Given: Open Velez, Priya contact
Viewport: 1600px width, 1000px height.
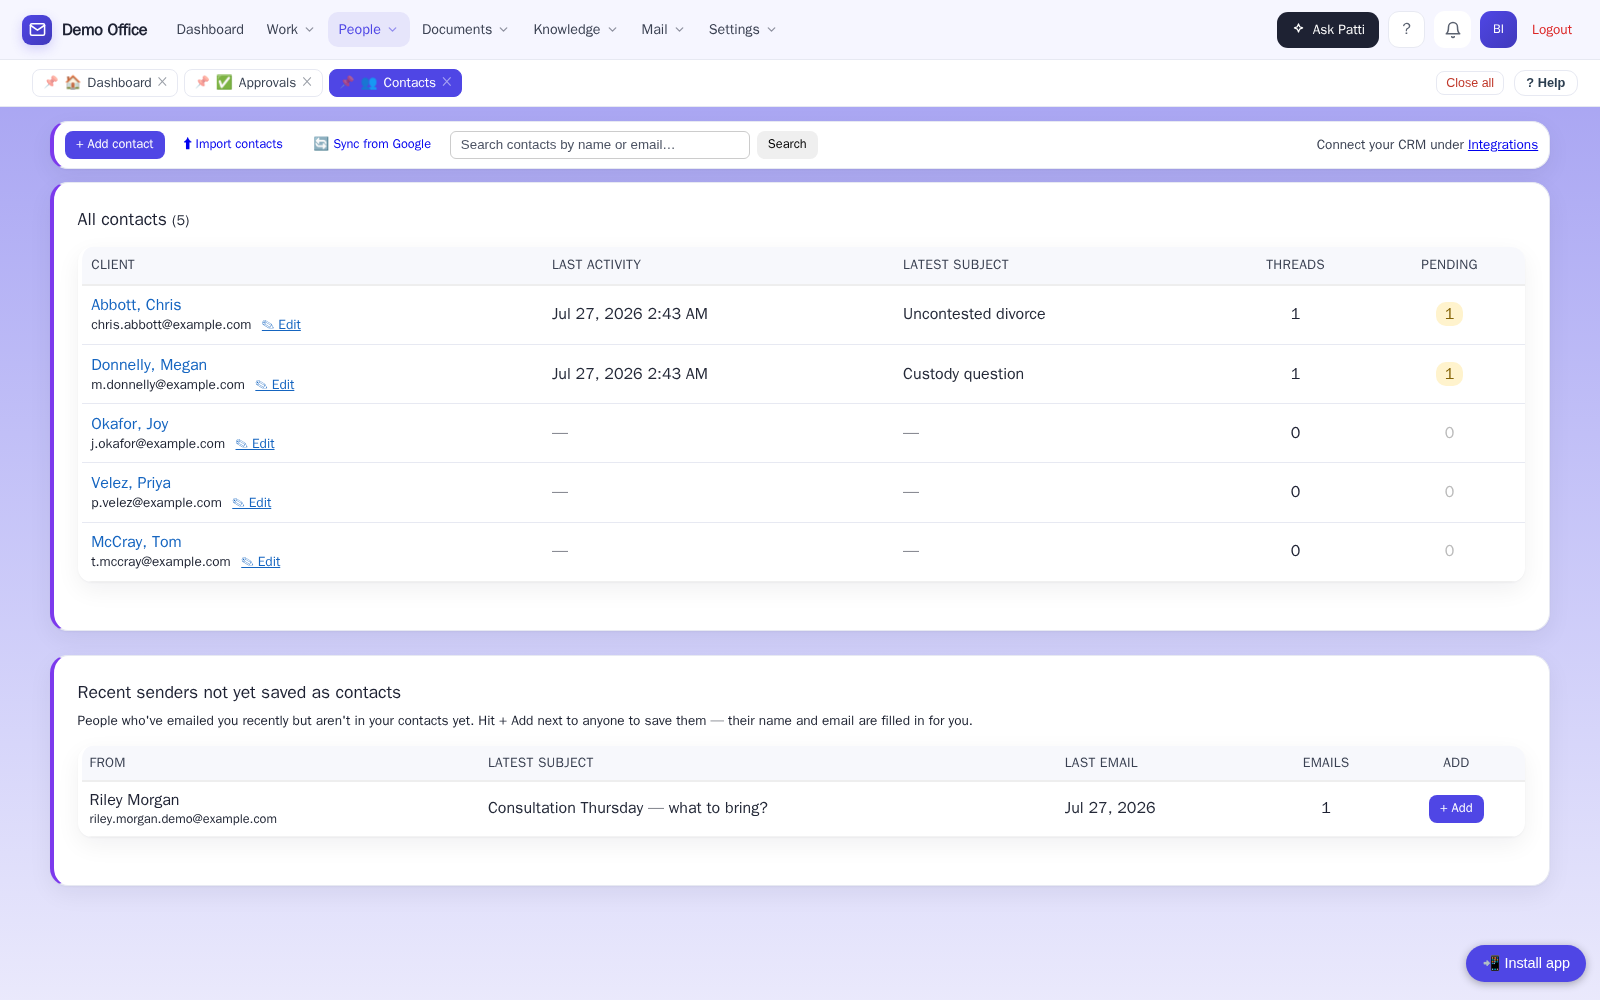Looking at the screenshot, I should [131, 483].
